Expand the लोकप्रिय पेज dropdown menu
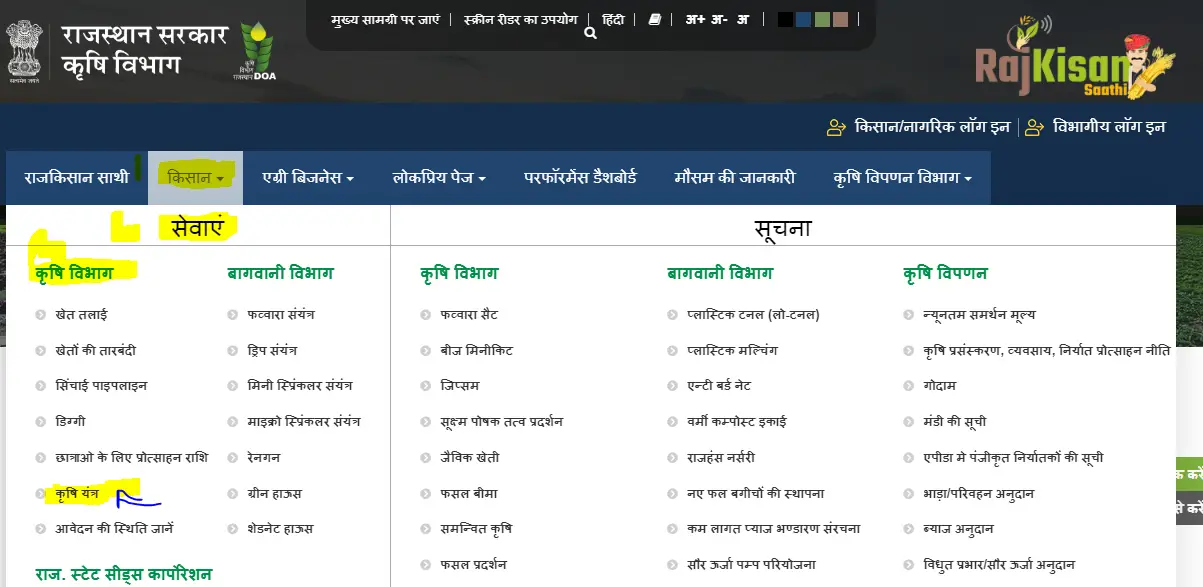1203x587 pixels. pos(439,178)
